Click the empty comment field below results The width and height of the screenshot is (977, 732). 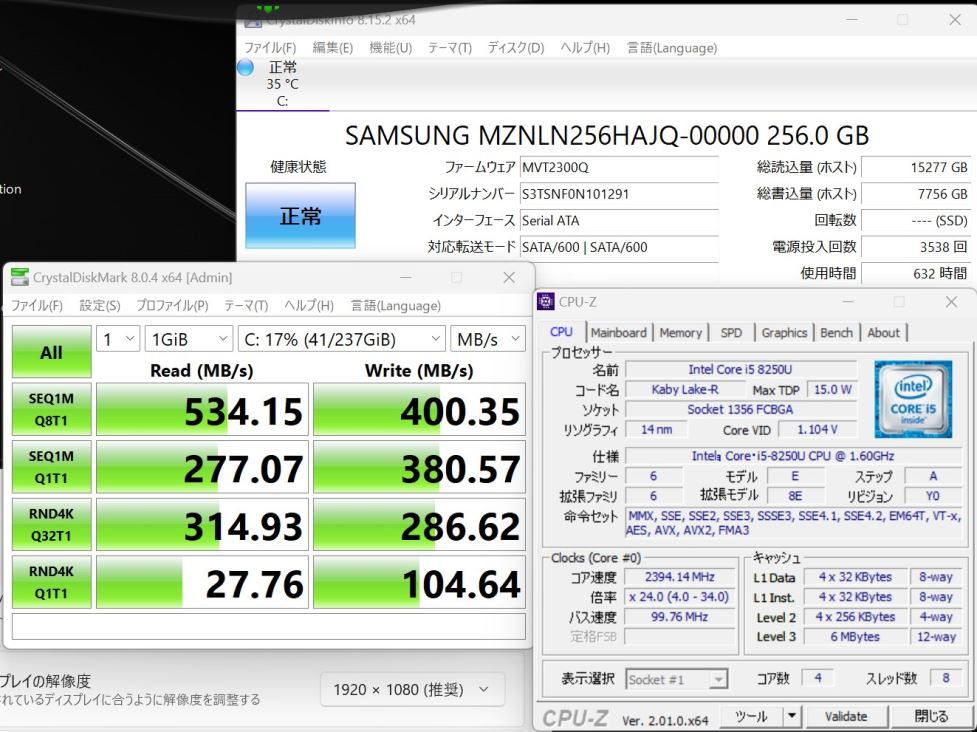tap(269, 627)
